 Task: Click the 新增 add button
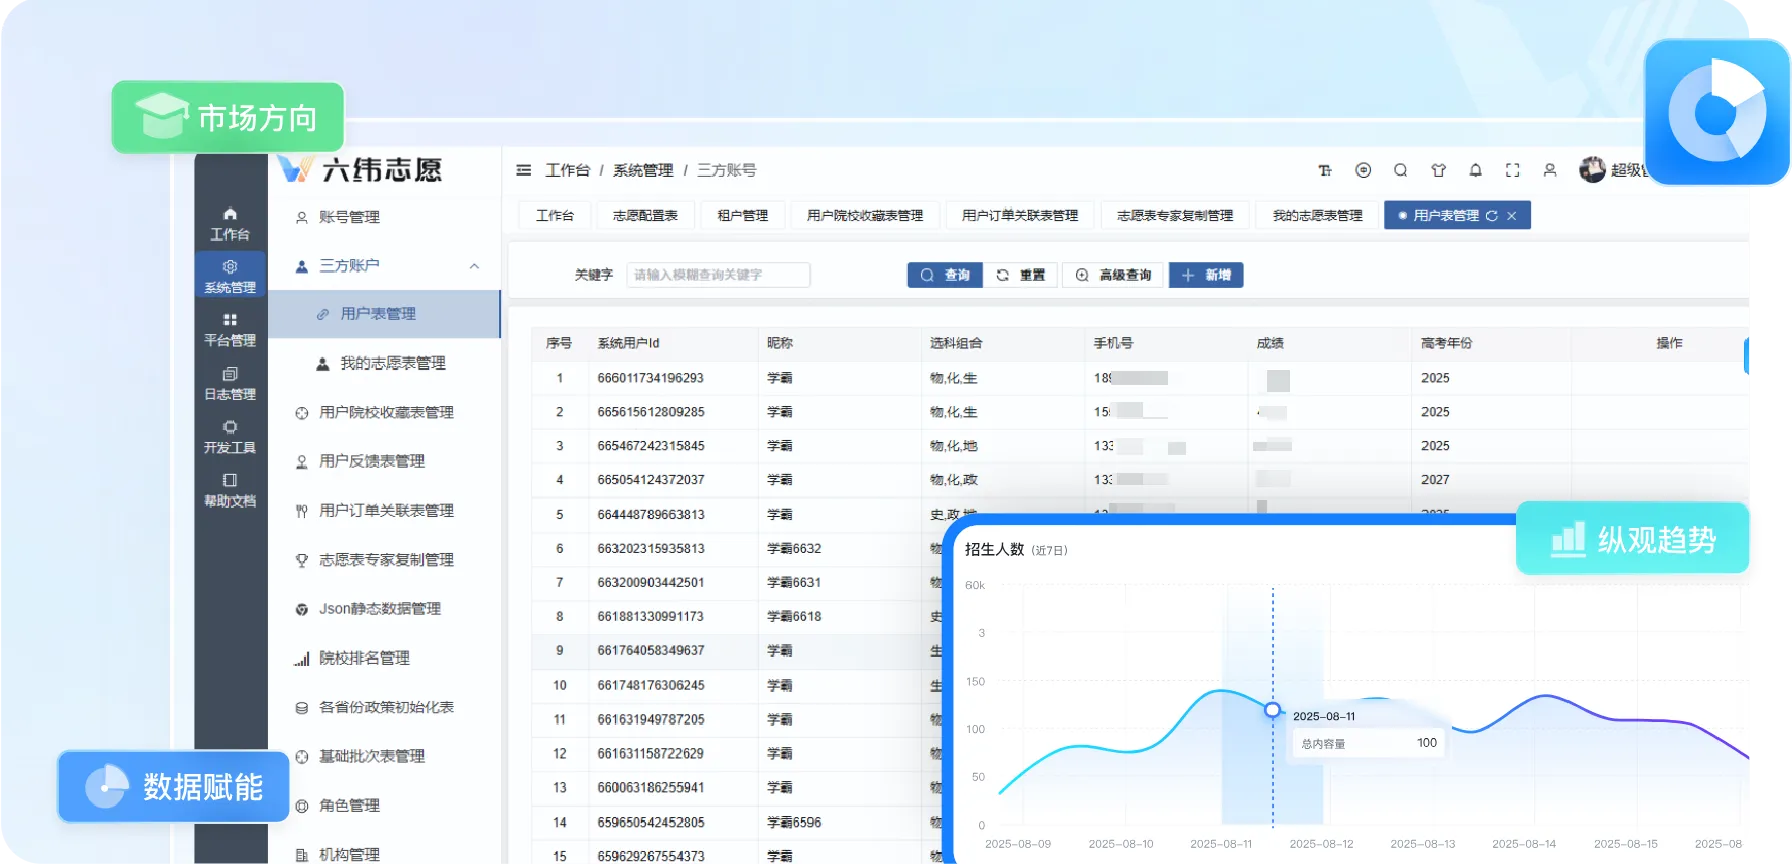tap(1206, 275)
